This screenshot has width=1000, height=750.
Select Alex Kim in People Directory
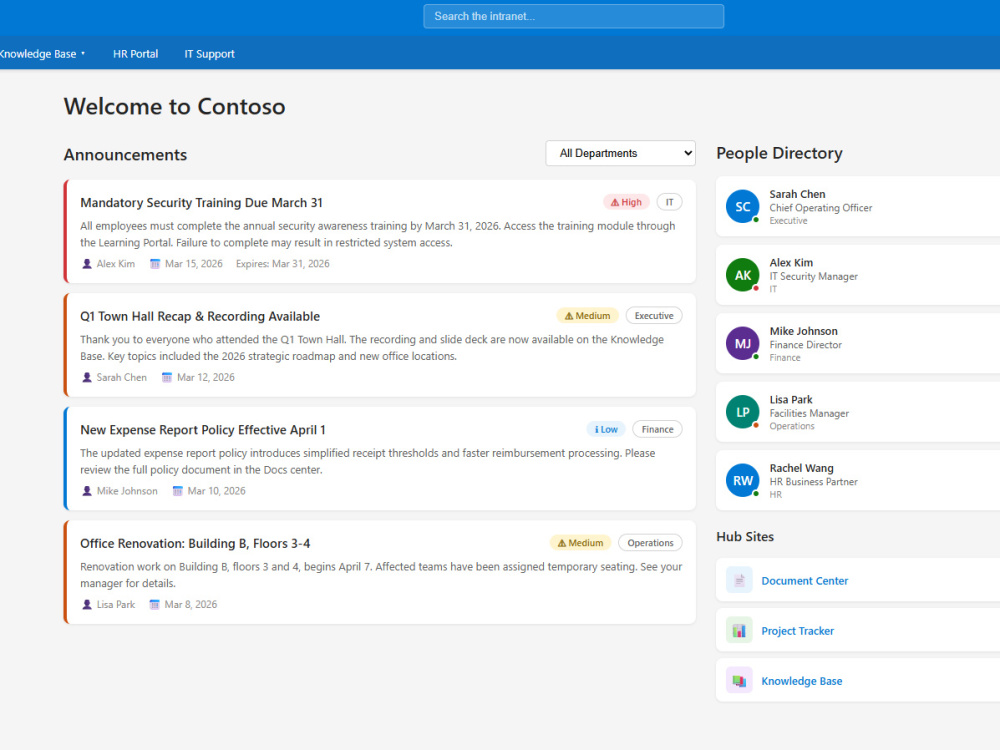[858, 275]
